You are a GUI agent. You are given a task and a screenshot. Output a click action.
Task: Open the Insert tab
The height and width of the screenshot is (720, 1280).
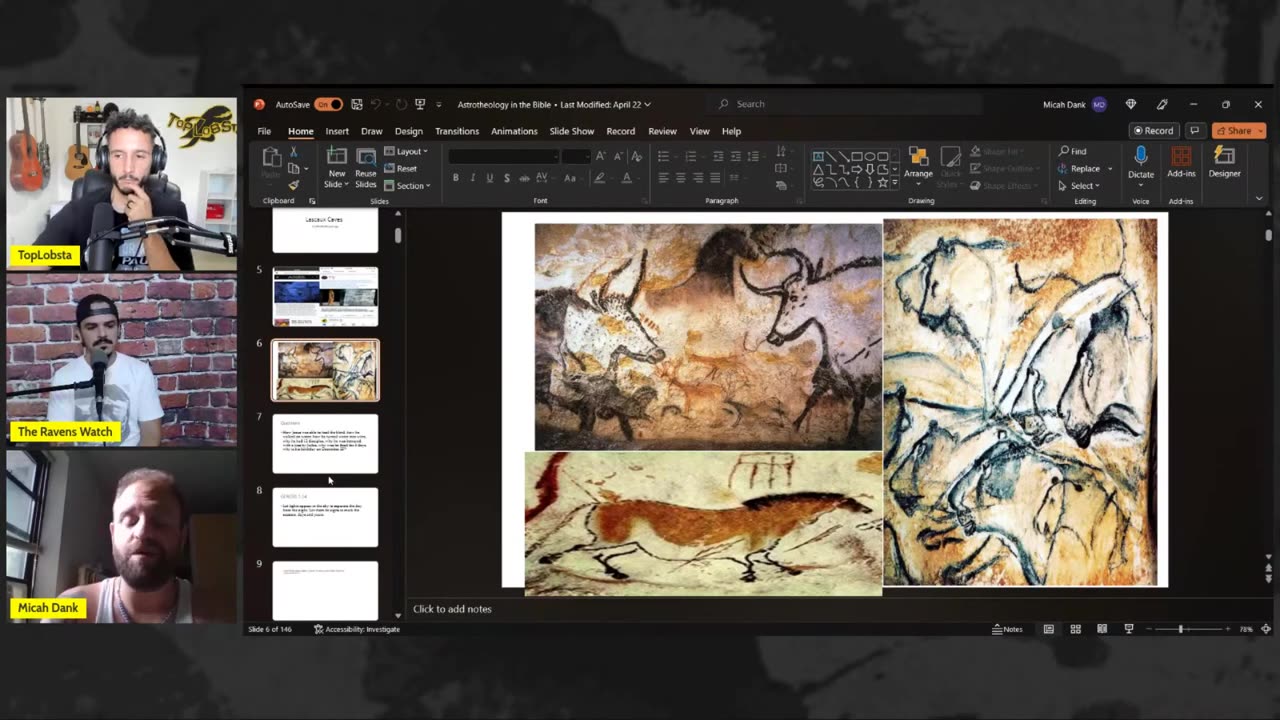tap(337, 131)
